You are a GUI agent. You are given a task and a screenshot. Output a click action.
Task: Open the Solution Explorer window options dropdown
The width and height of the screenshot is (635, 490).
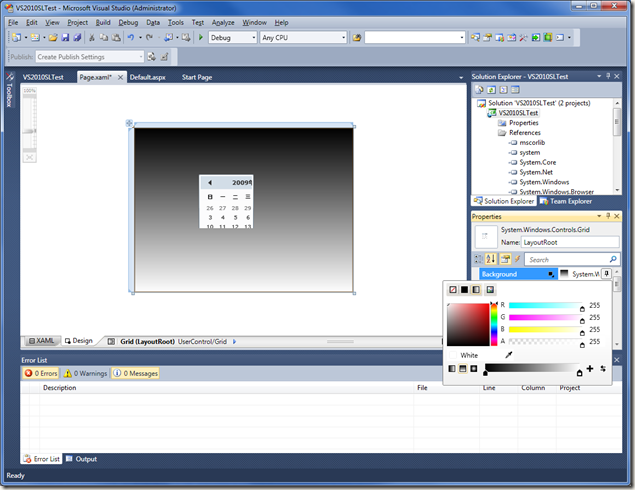coord(599,76)
